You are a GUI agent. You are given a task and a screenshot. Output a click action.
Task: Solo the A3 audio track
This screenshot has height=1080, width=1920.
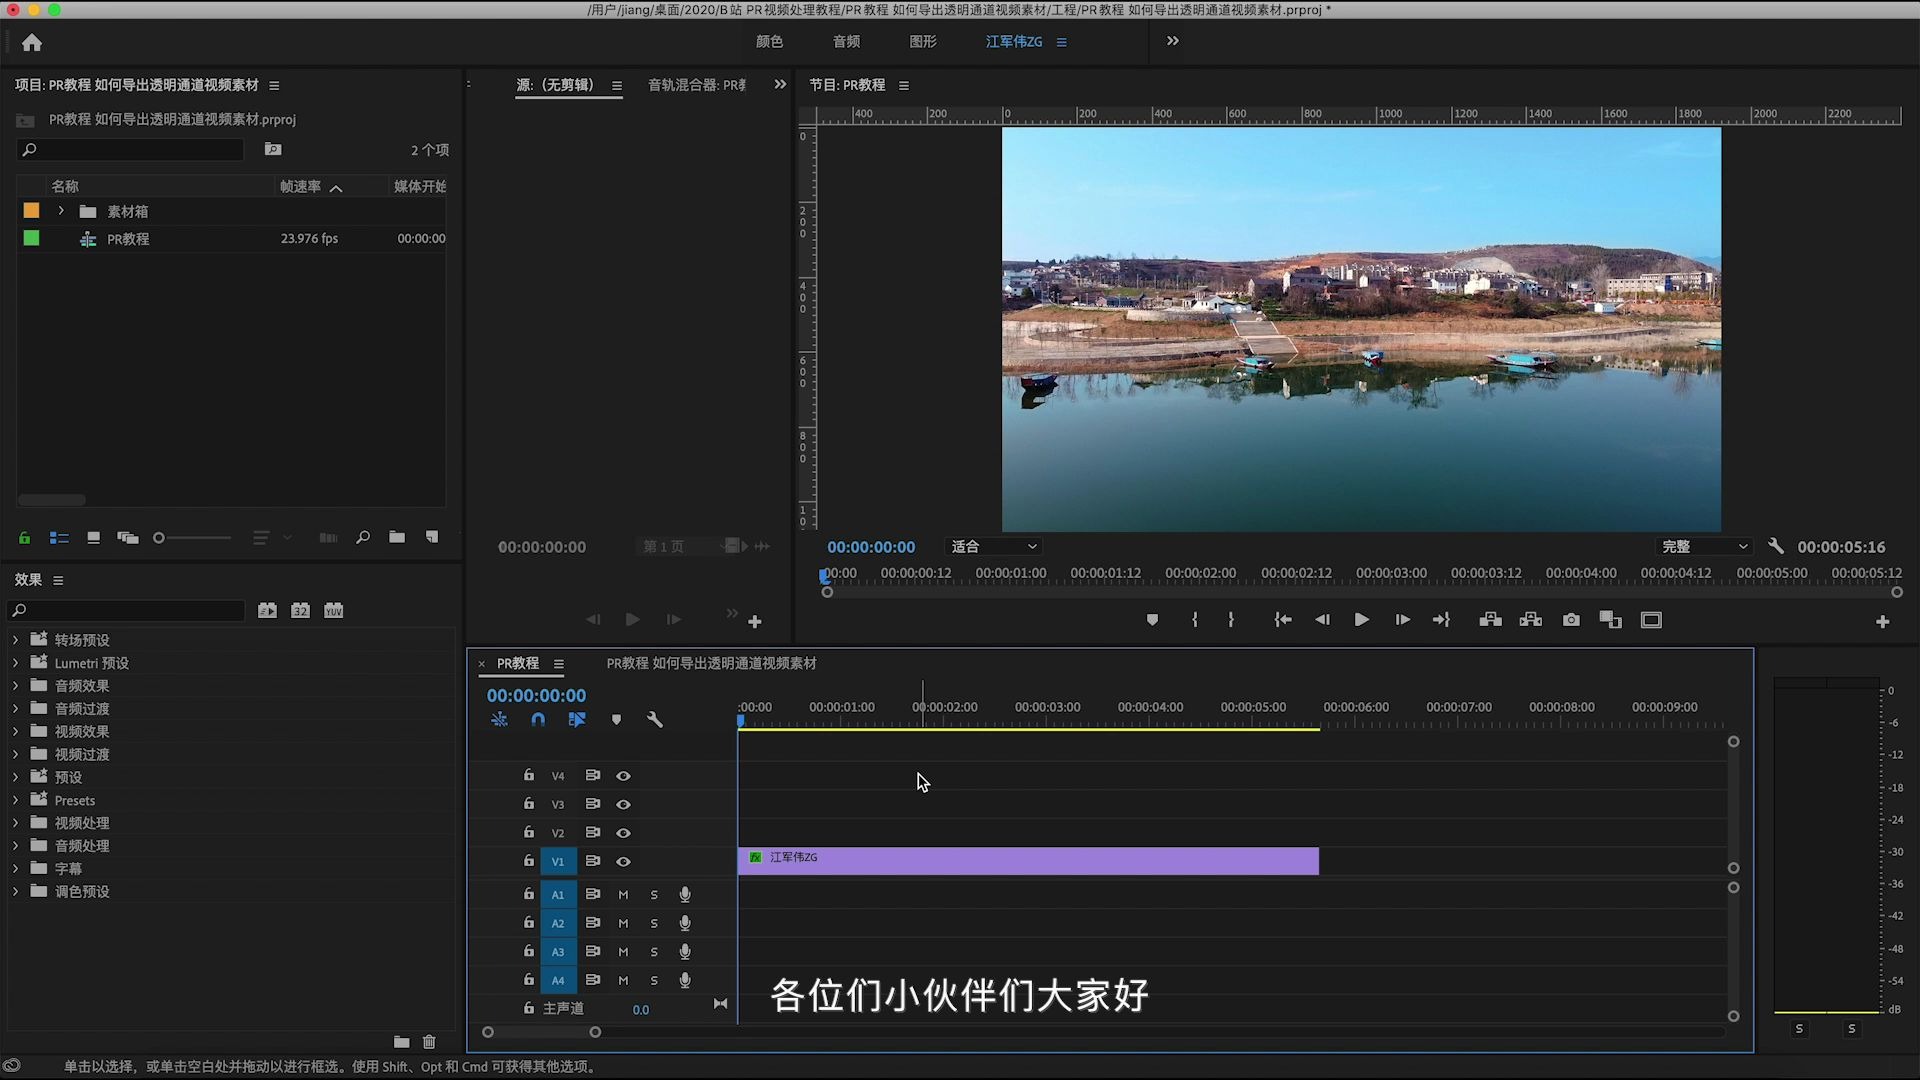(x=653, y=952)
